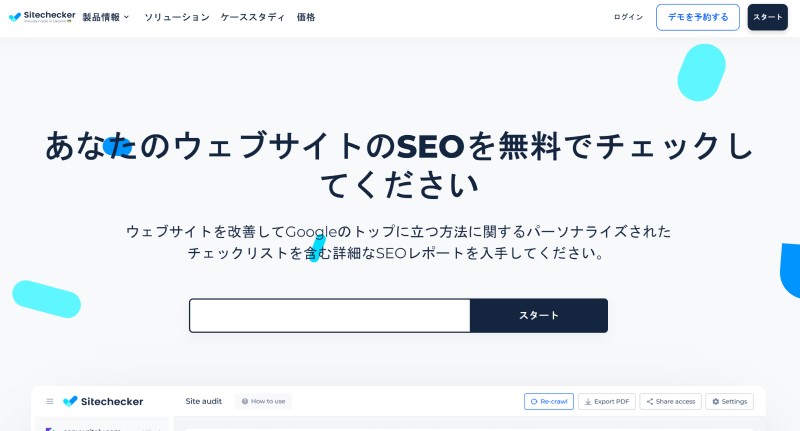800x431 pixels.
Task: Click the ログイン link
Action: (628, 17)
